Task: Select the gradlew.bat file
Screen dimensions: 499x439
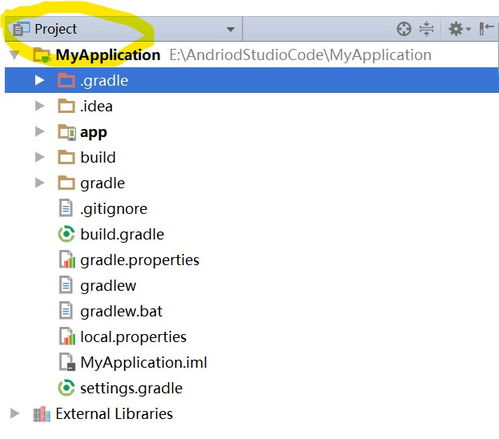Action: (121, 311)
